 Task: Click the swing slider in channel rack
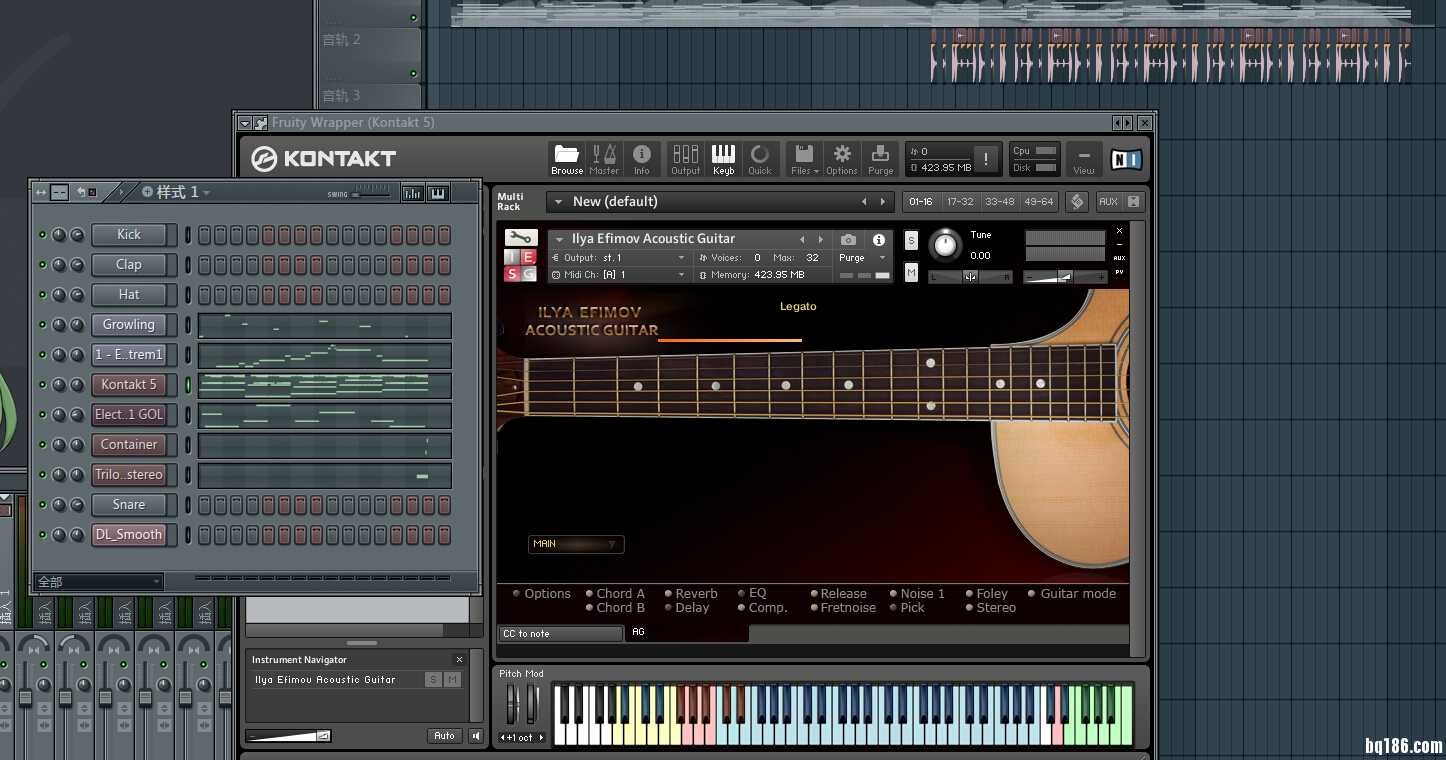point(372,194)
